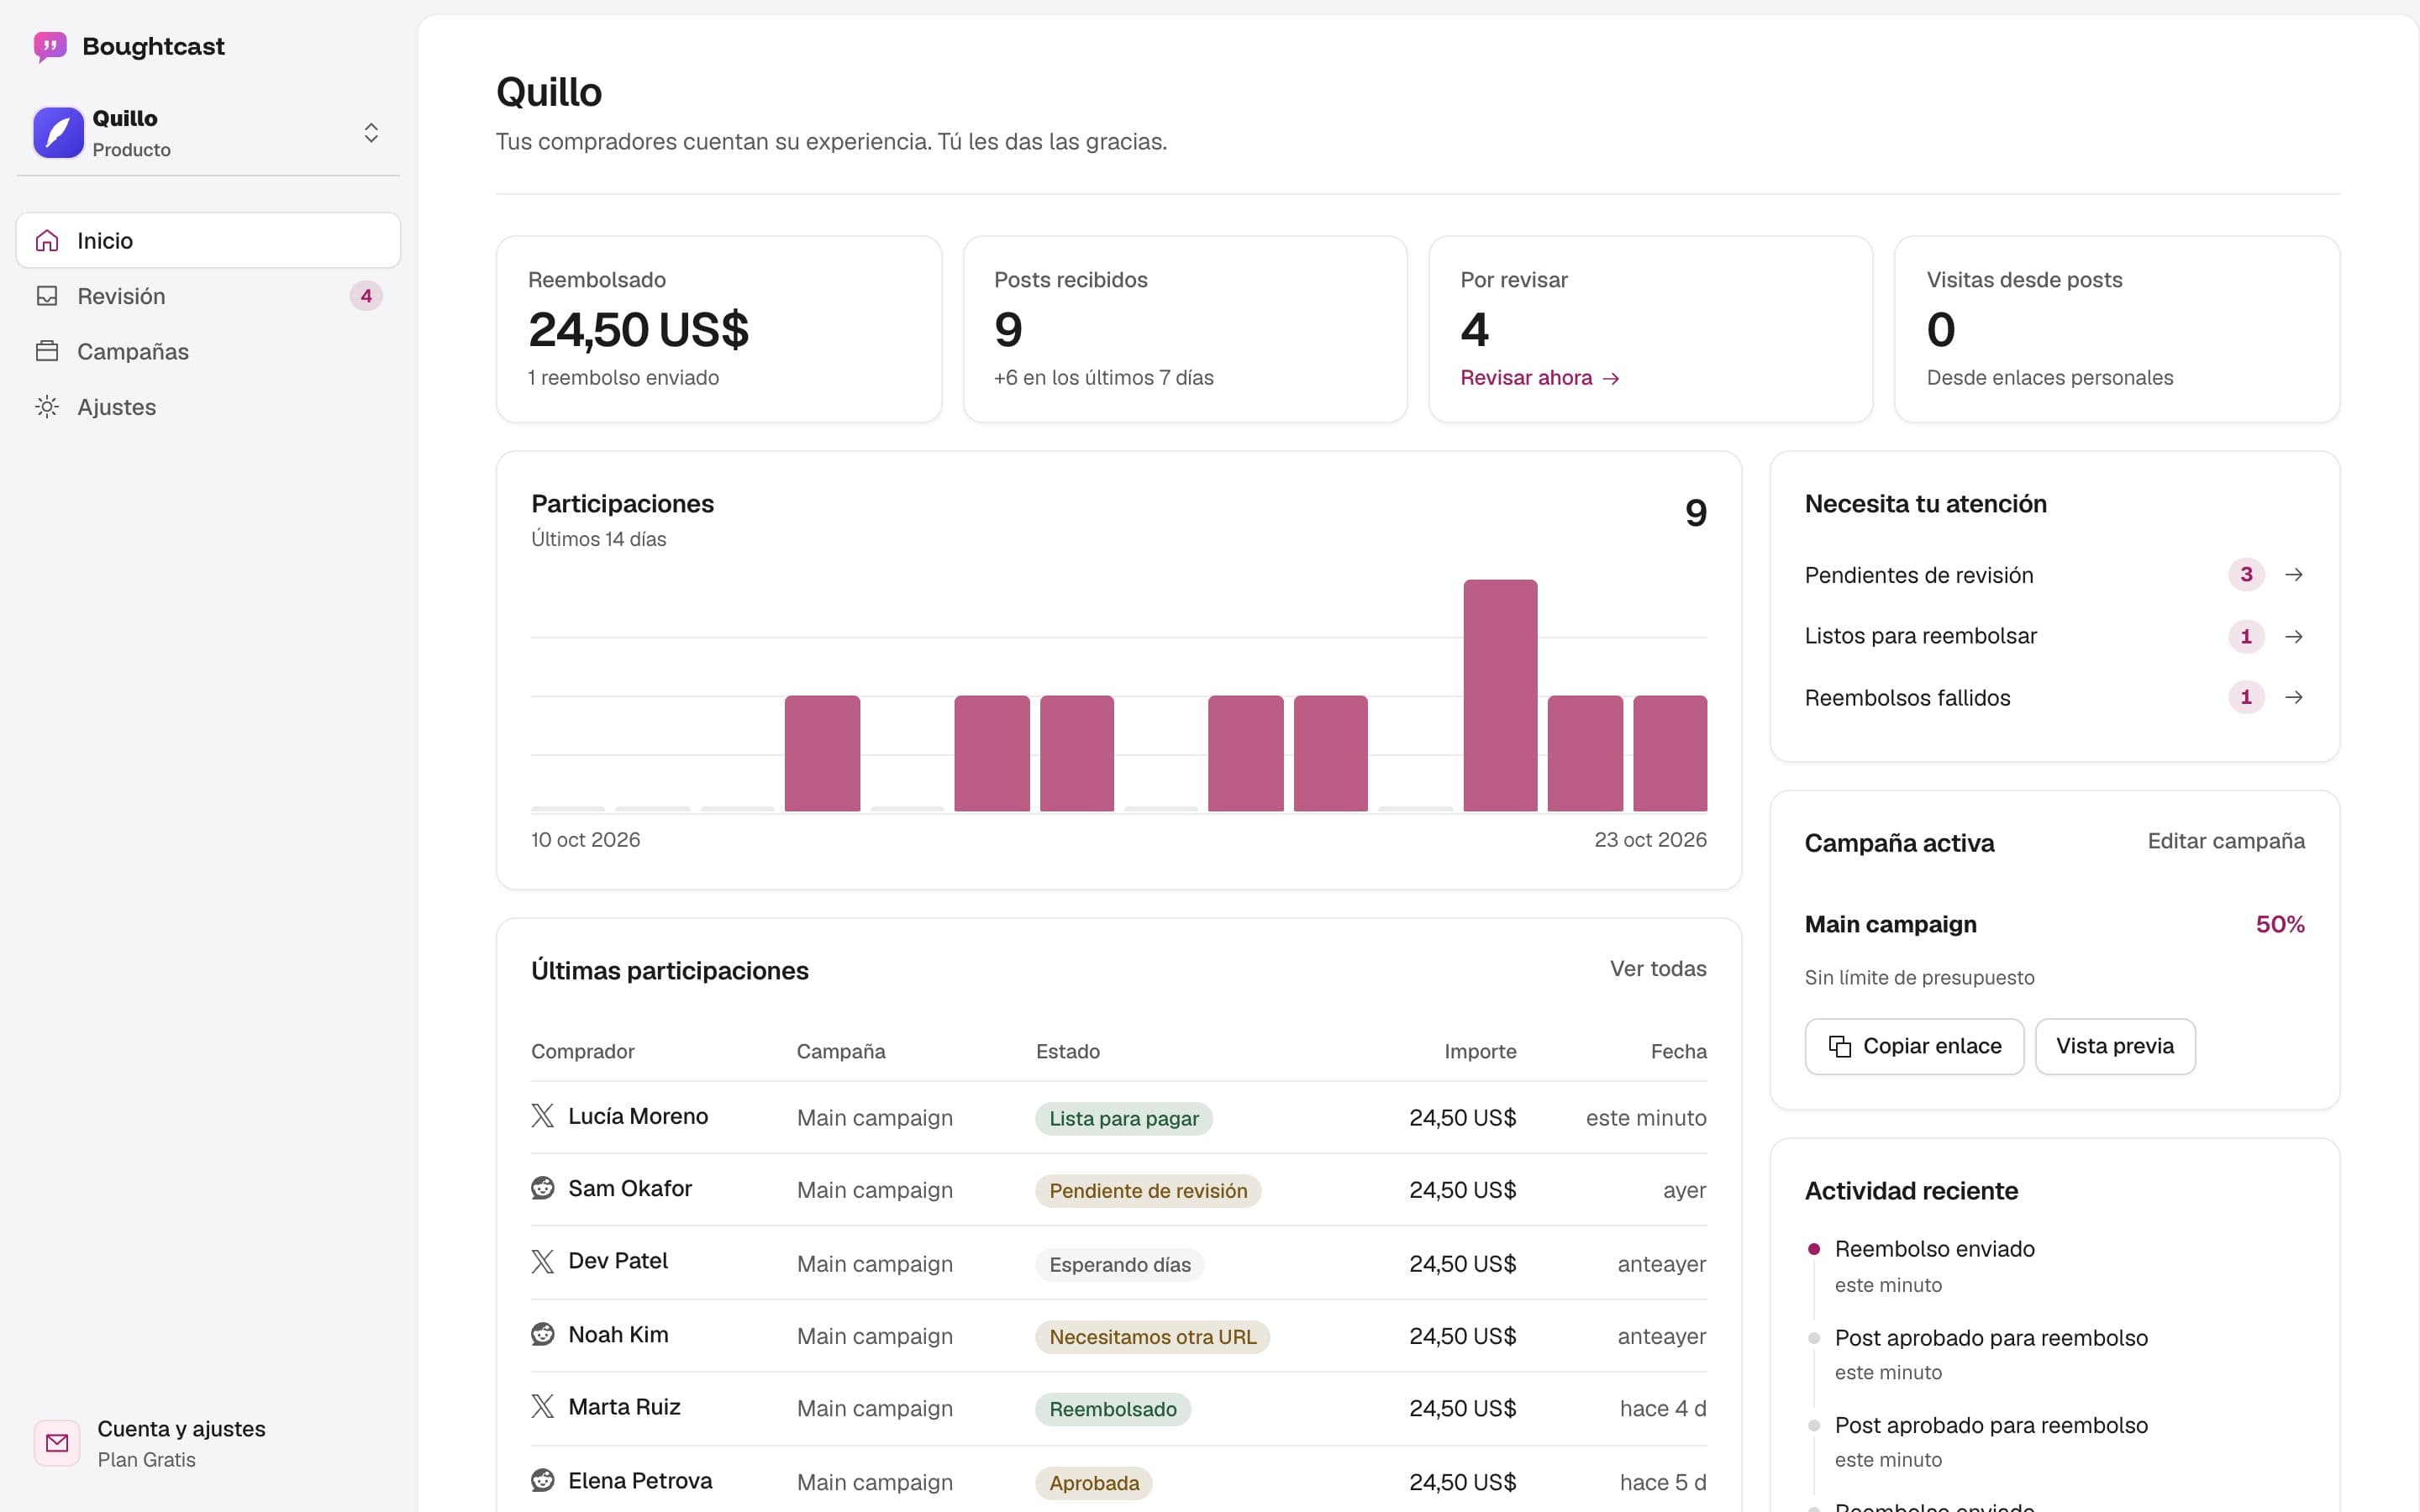The width and height of the screenshot is (2420, 1512).
Task: Click the envelope icon by Cuenta y ajustes
Action: pyautogui.click(x=57, y=1443)
